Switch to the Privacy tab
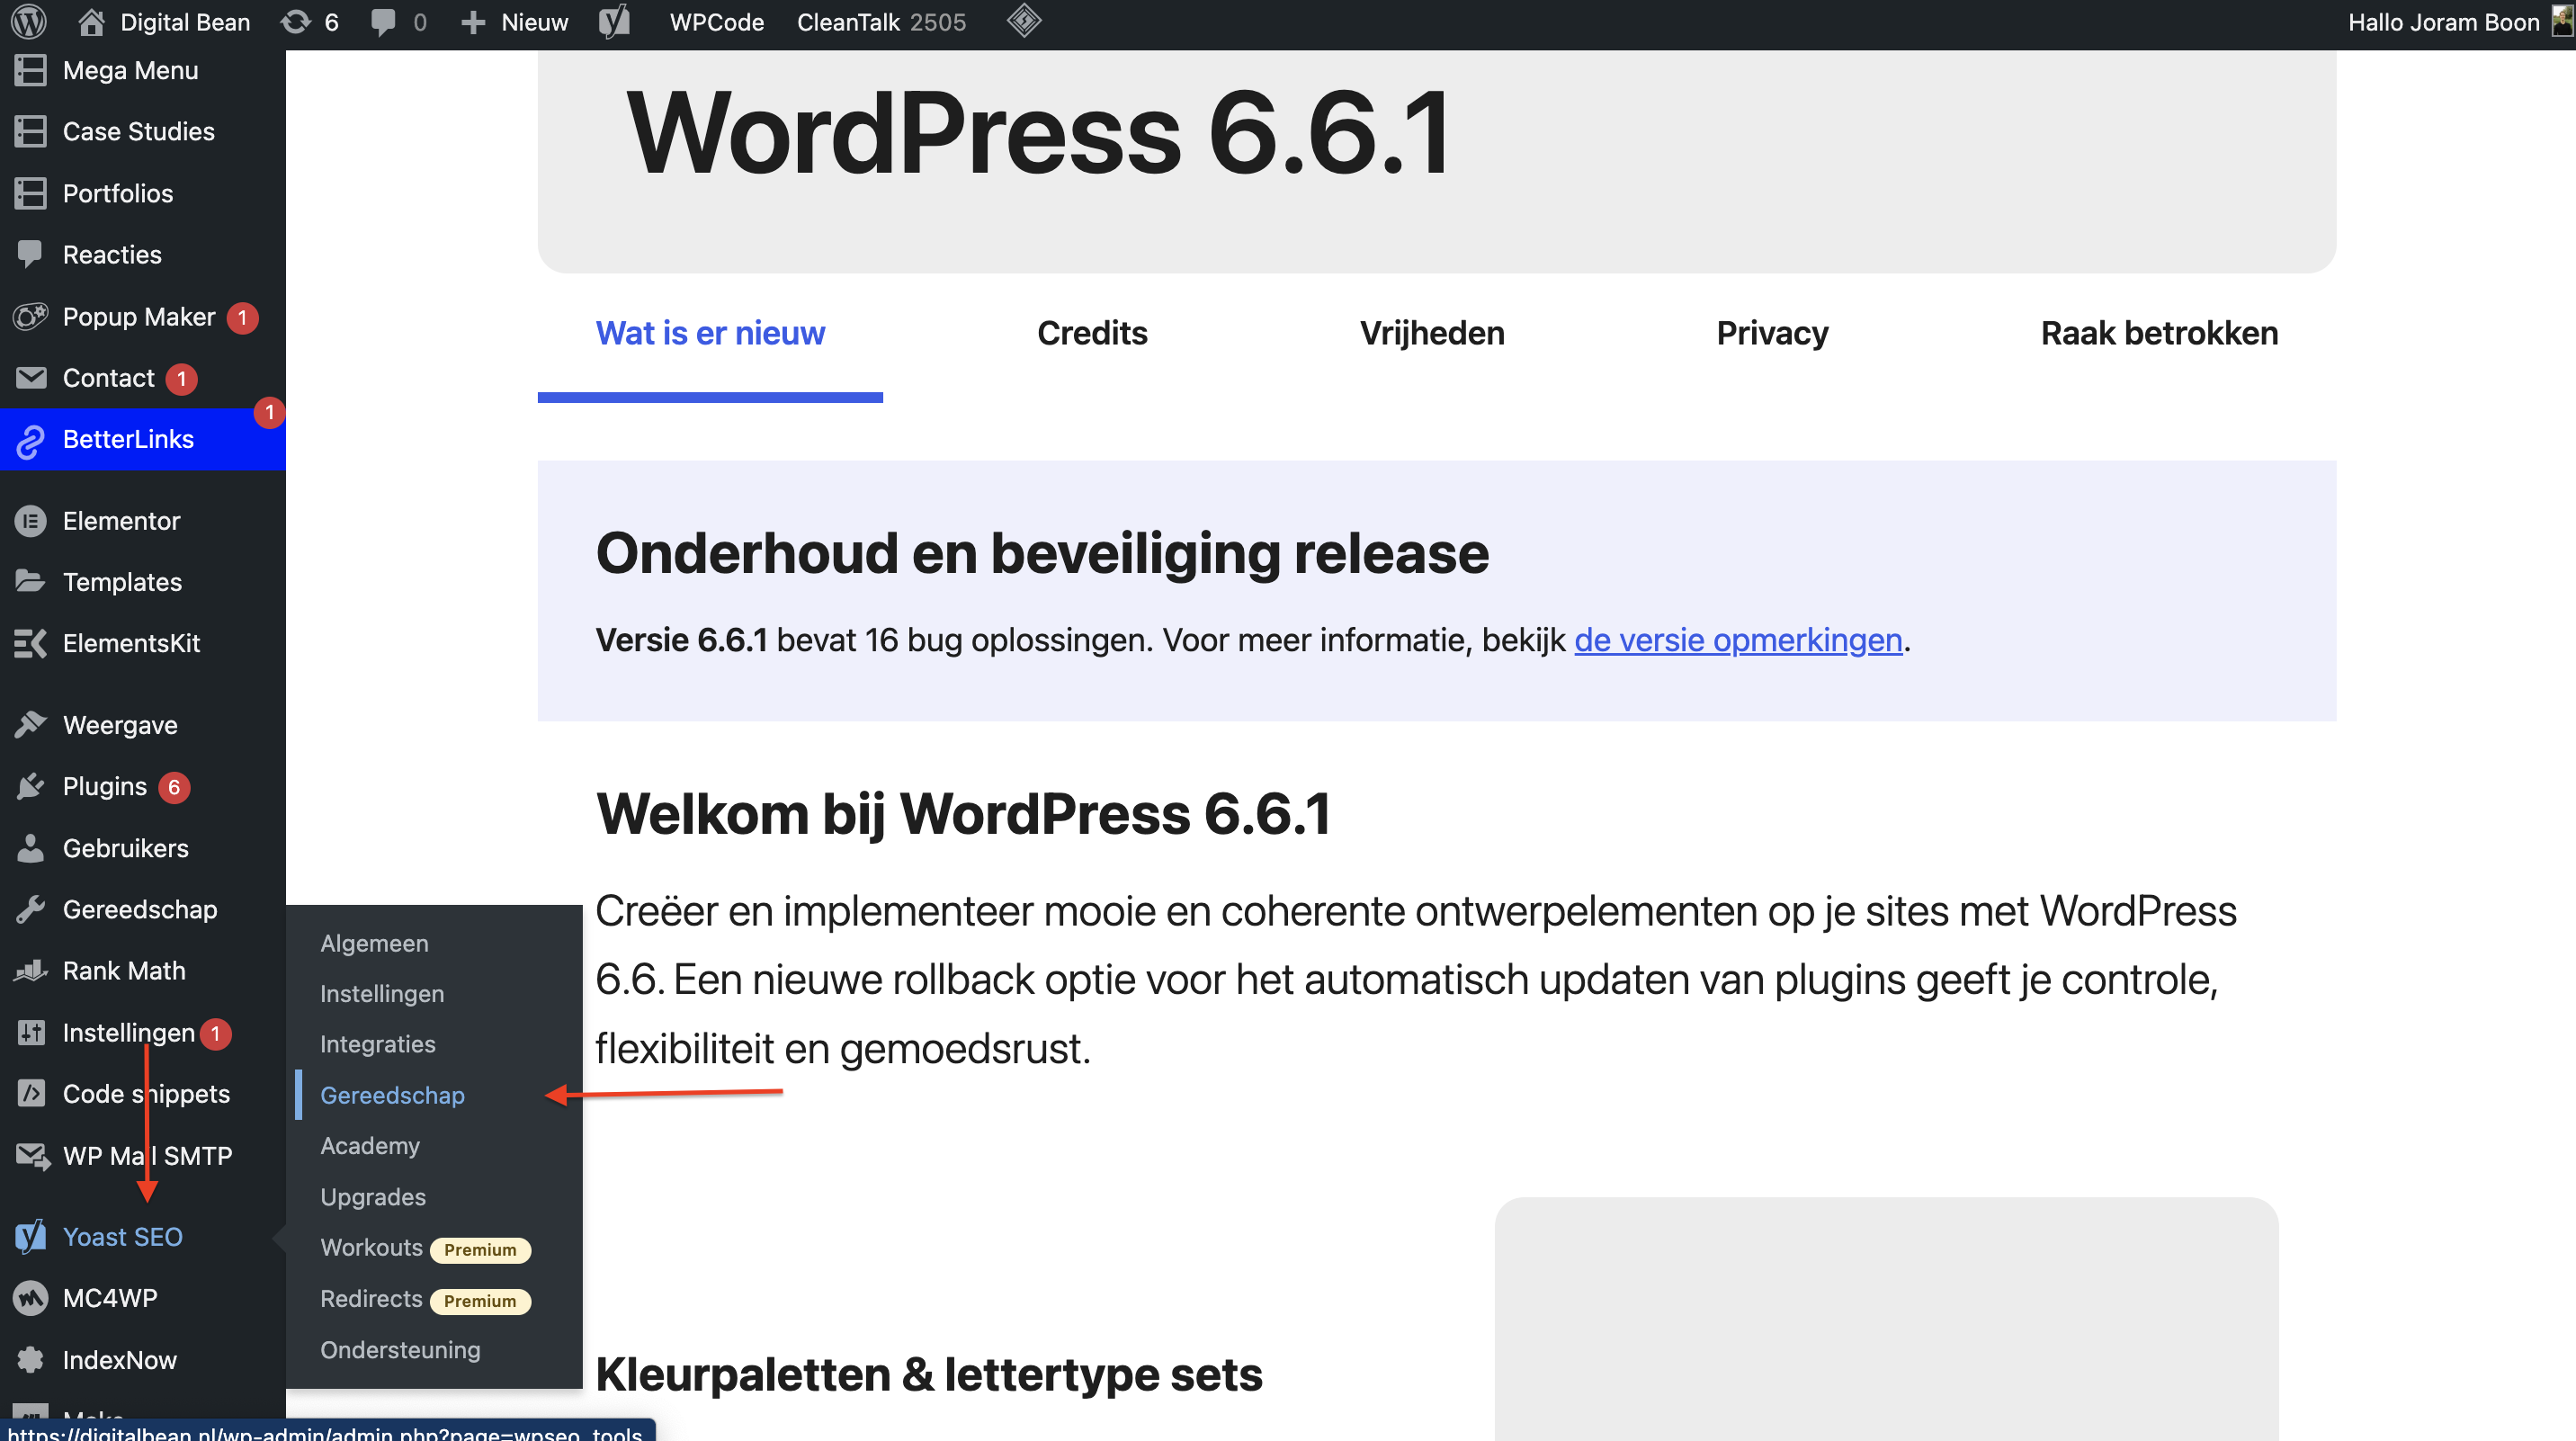The width and height of the screenshot is (2576, 1441). pyautogui.click(x=1771, y=332)
